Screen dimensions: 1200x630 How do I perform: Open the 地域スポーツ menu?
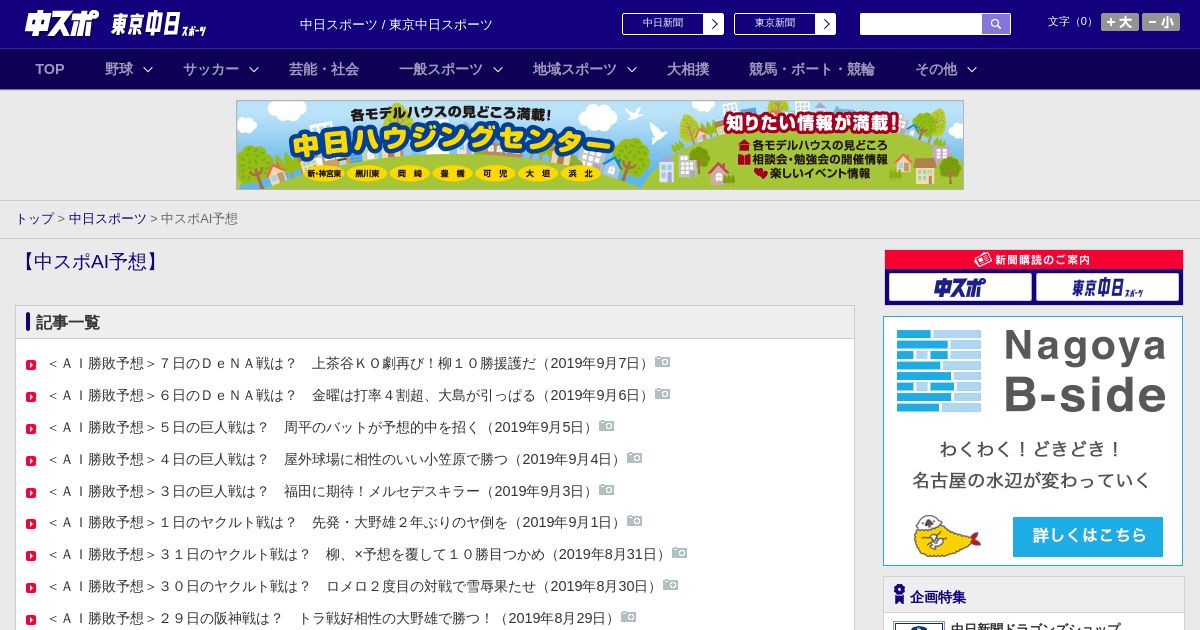(x=575, y=69)
